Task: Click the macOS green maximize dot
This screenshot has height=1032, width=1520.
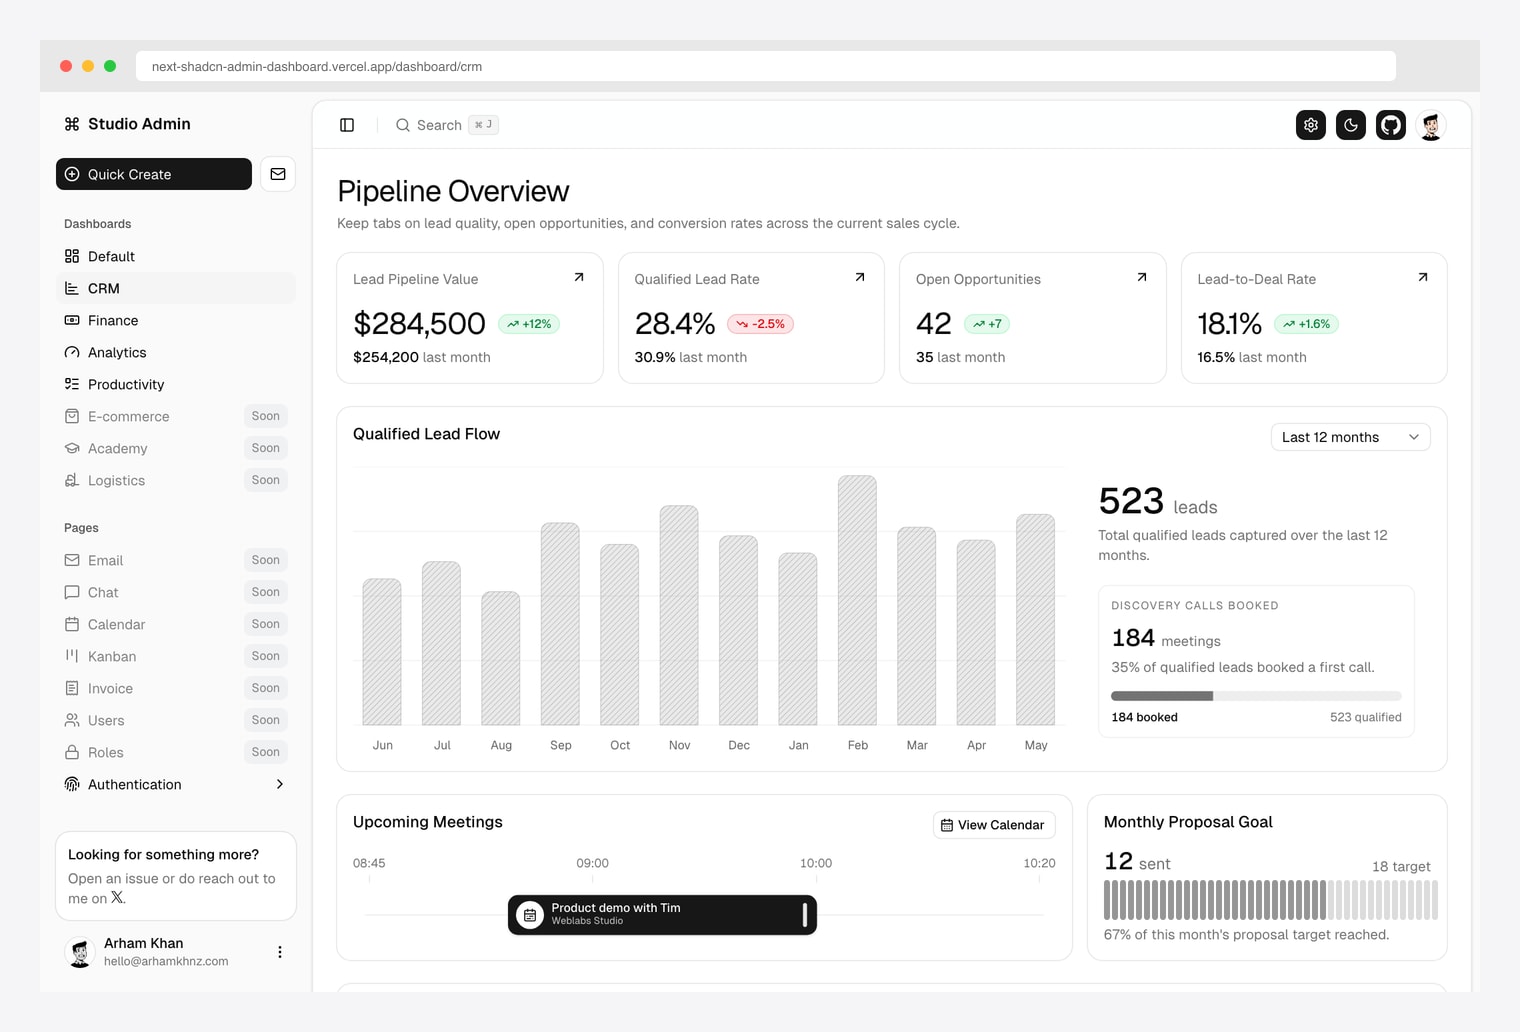Action: coord(110,66)
